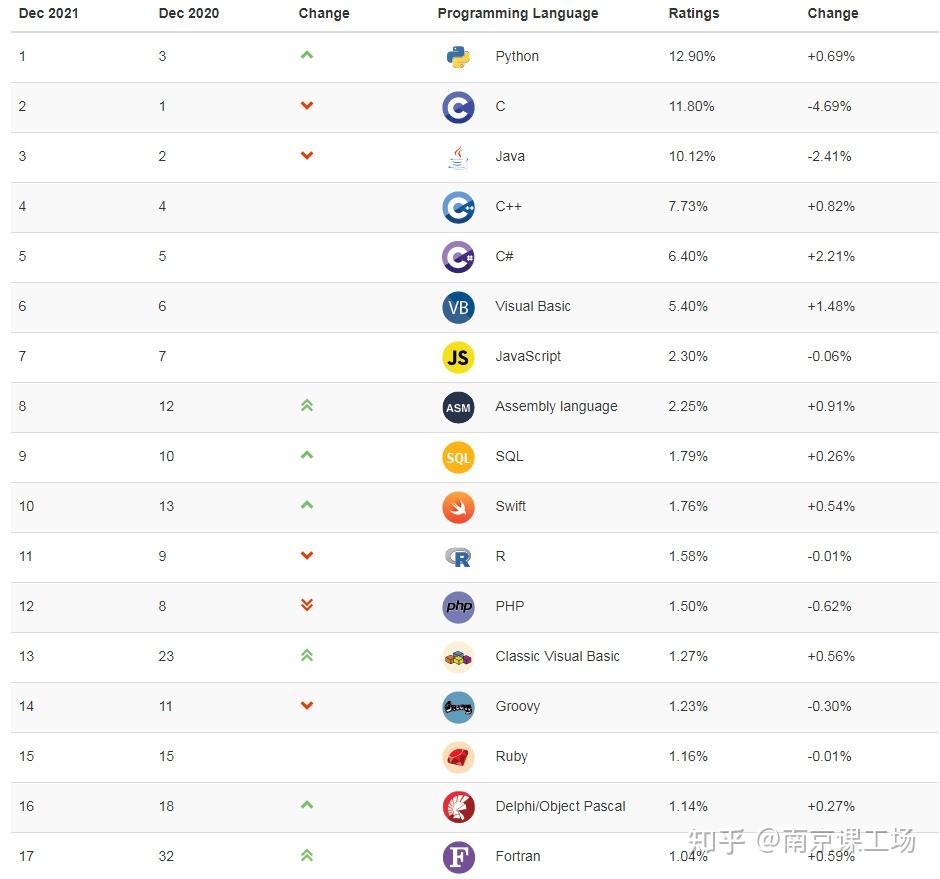Image resolution: width=940 pixels, height=879 pixels.
Task: Click the red down arrow in Java row
Action: click(307, 156)
